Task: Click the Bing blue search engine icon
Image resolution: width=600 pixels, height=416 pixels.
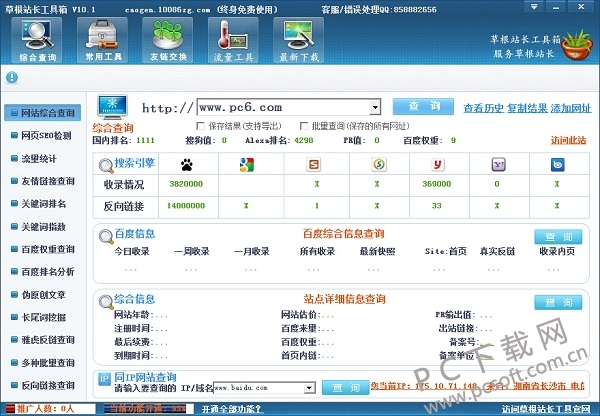Action: click(x=558, y=165)
